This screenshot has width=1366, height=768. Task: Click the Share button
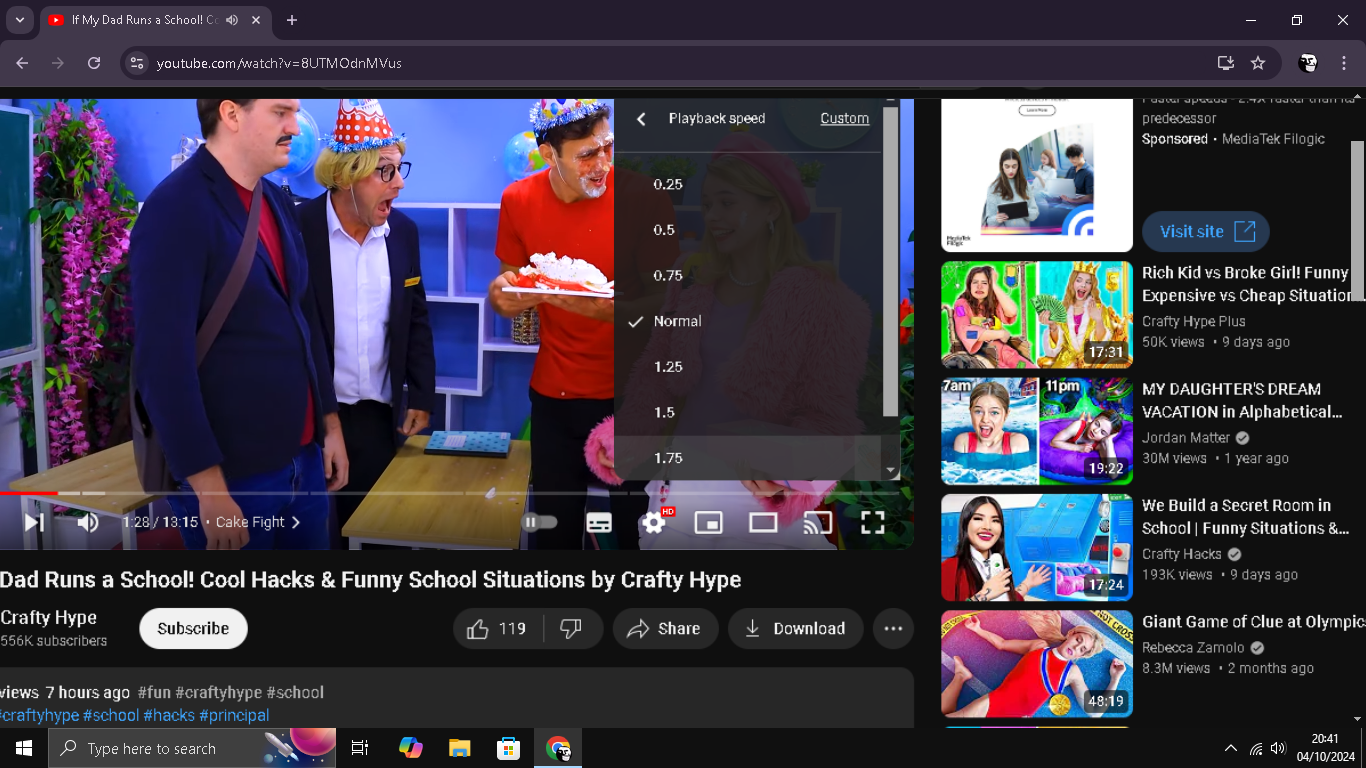[665, 628]
